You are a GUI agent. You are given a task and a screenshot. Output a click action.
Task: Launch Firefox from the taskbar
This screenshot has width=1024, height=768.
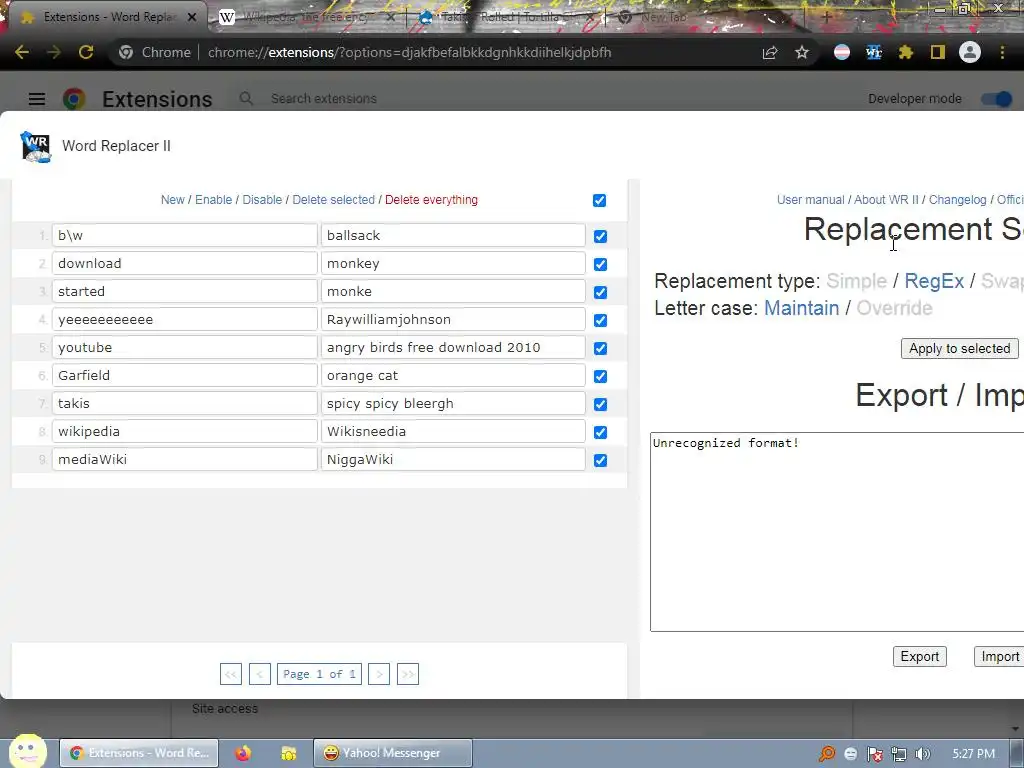(243, 753)
